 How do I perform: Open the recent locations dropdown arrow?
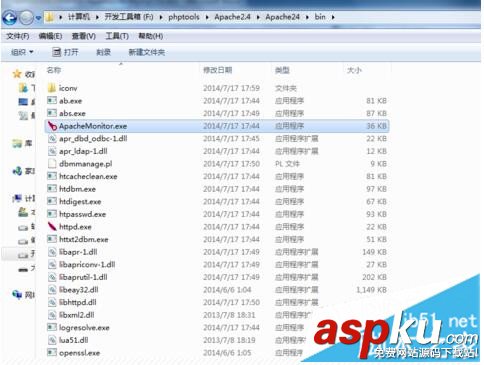38,18
